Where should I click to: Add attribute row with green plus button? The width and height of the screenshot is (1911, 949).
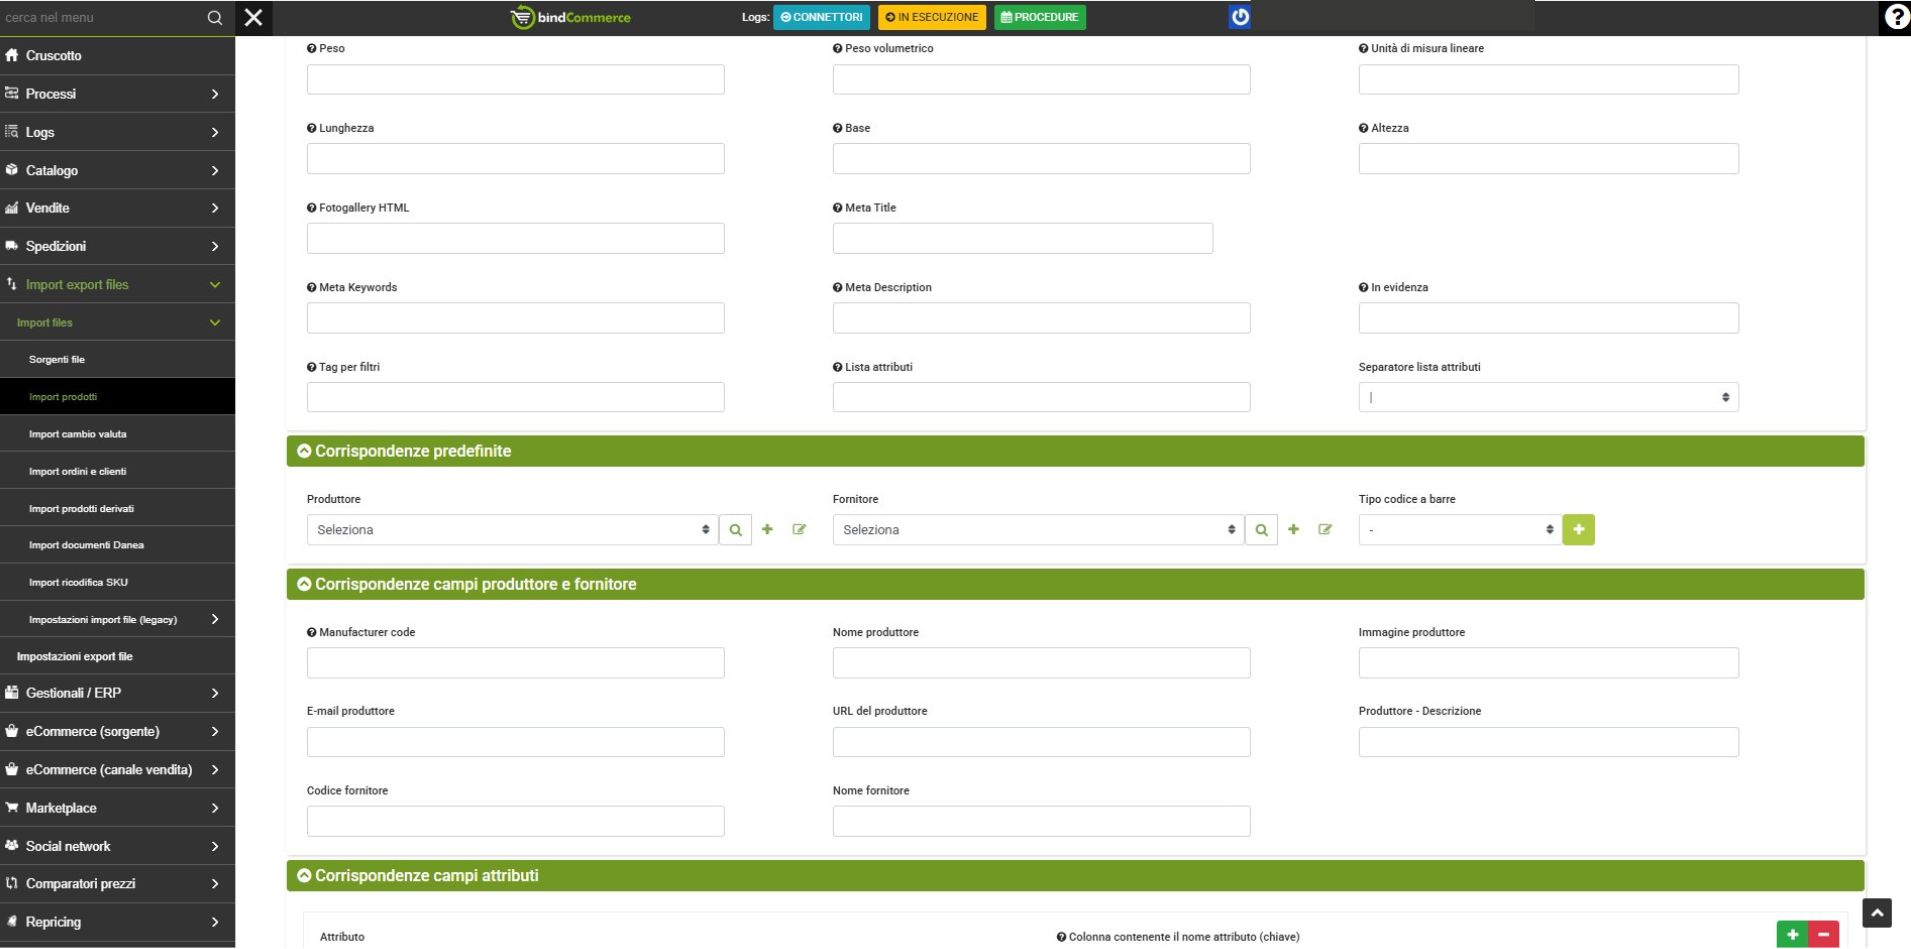pos(1792,935)
